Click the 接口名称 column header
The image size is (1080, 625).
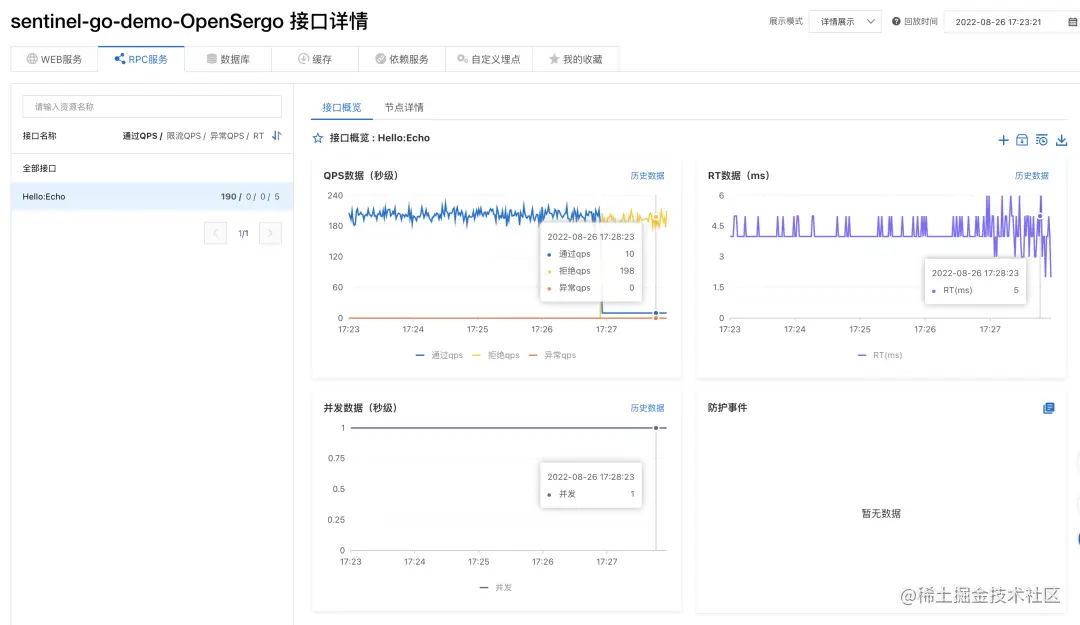pos(39,136)
